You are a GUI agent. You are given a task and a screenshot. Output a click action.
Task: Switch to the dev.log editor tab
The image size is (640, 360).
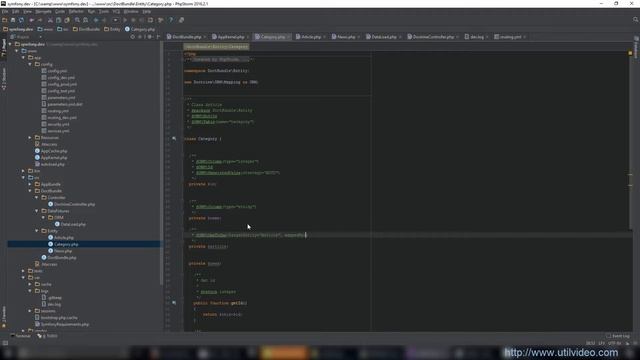pos(477,37)
